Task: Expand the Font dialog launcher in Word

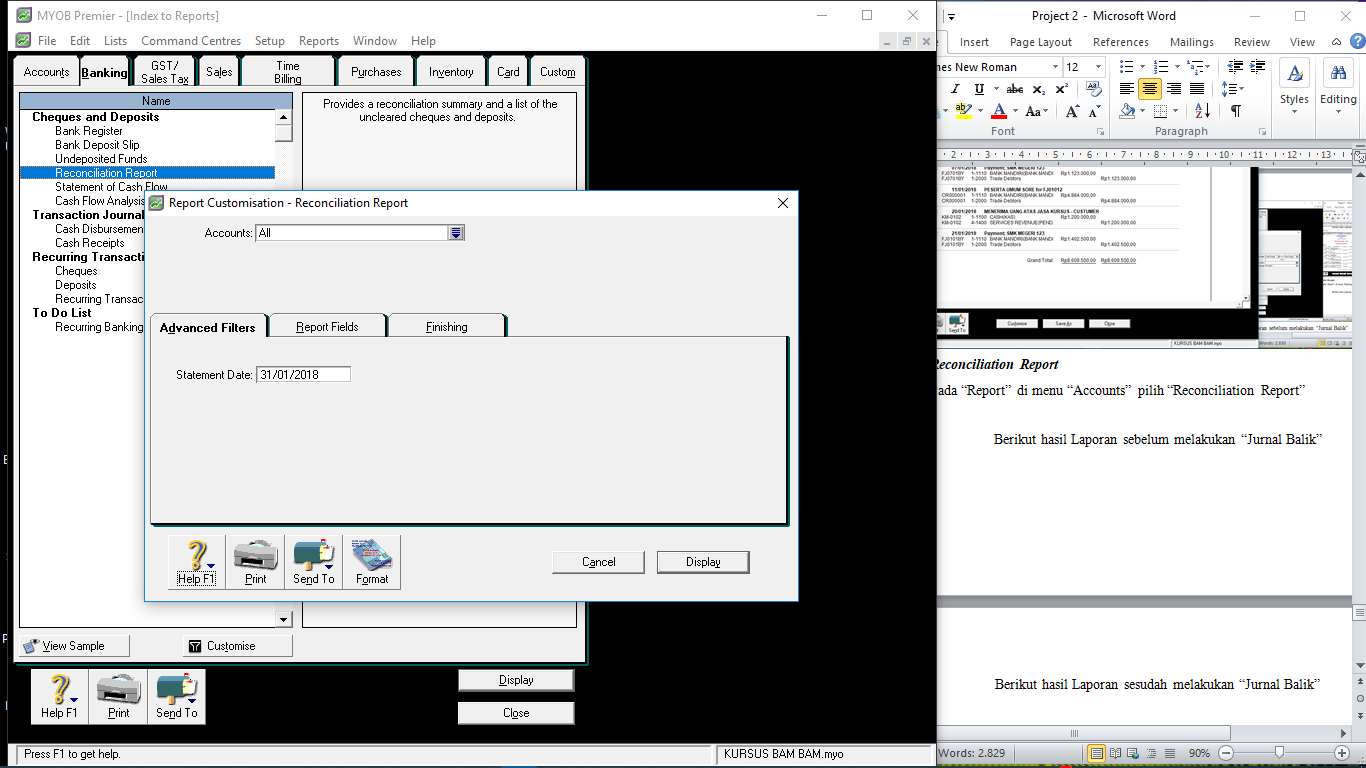Action: coord(1100,132)
